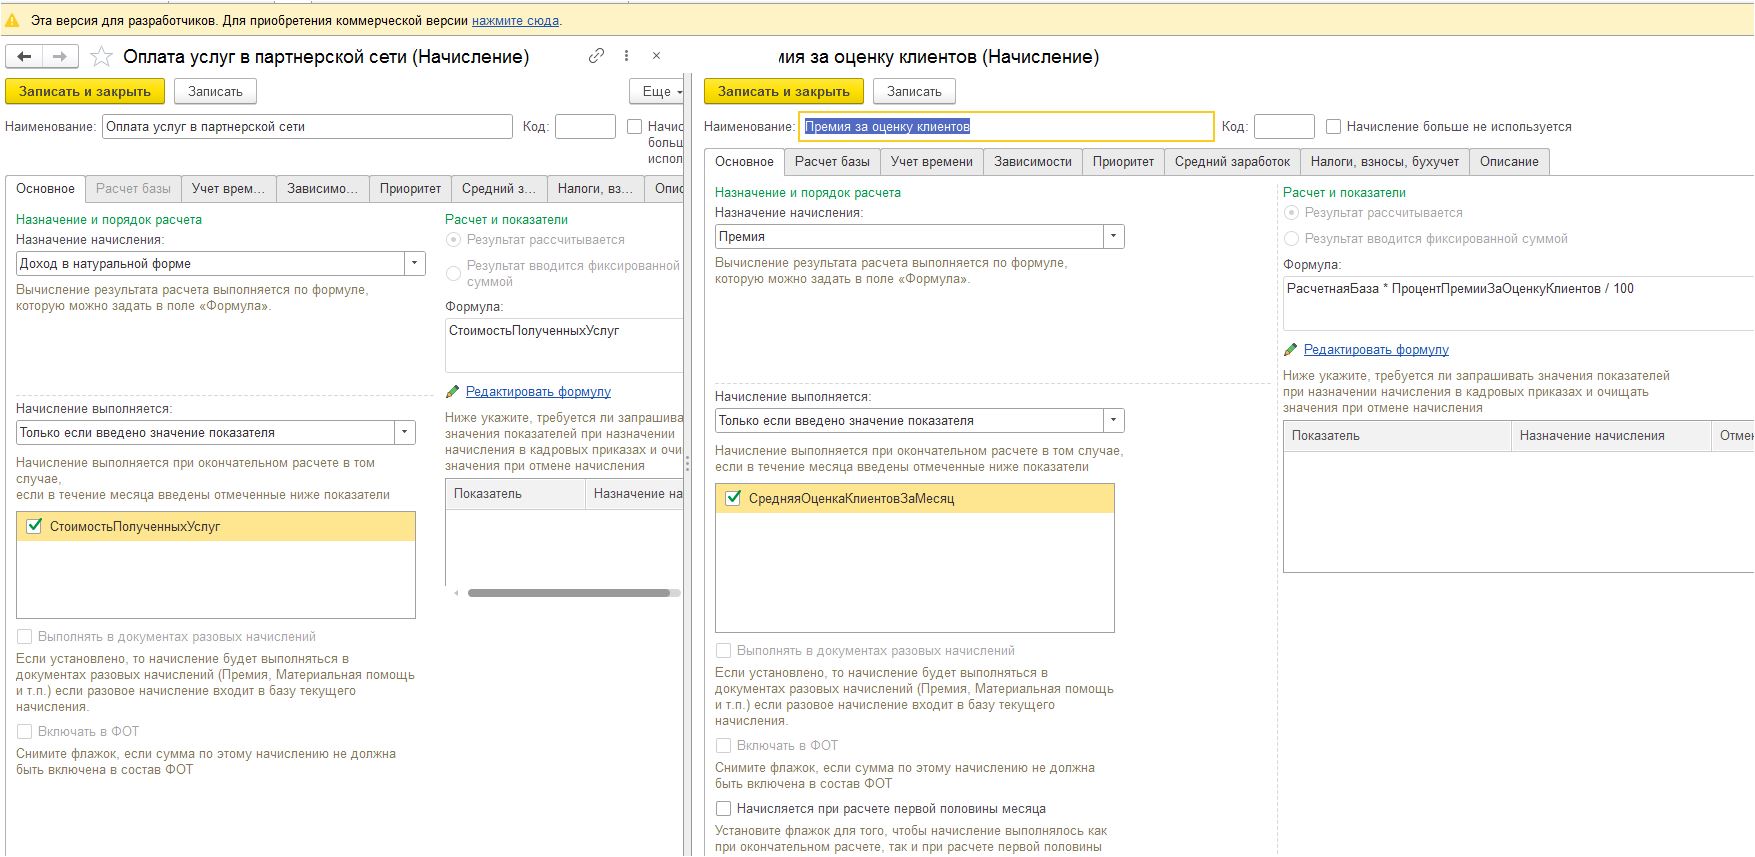Click Записать и закрыть in left form
The width and height of the screenshot is (1755, 857).
pos(84,91)
